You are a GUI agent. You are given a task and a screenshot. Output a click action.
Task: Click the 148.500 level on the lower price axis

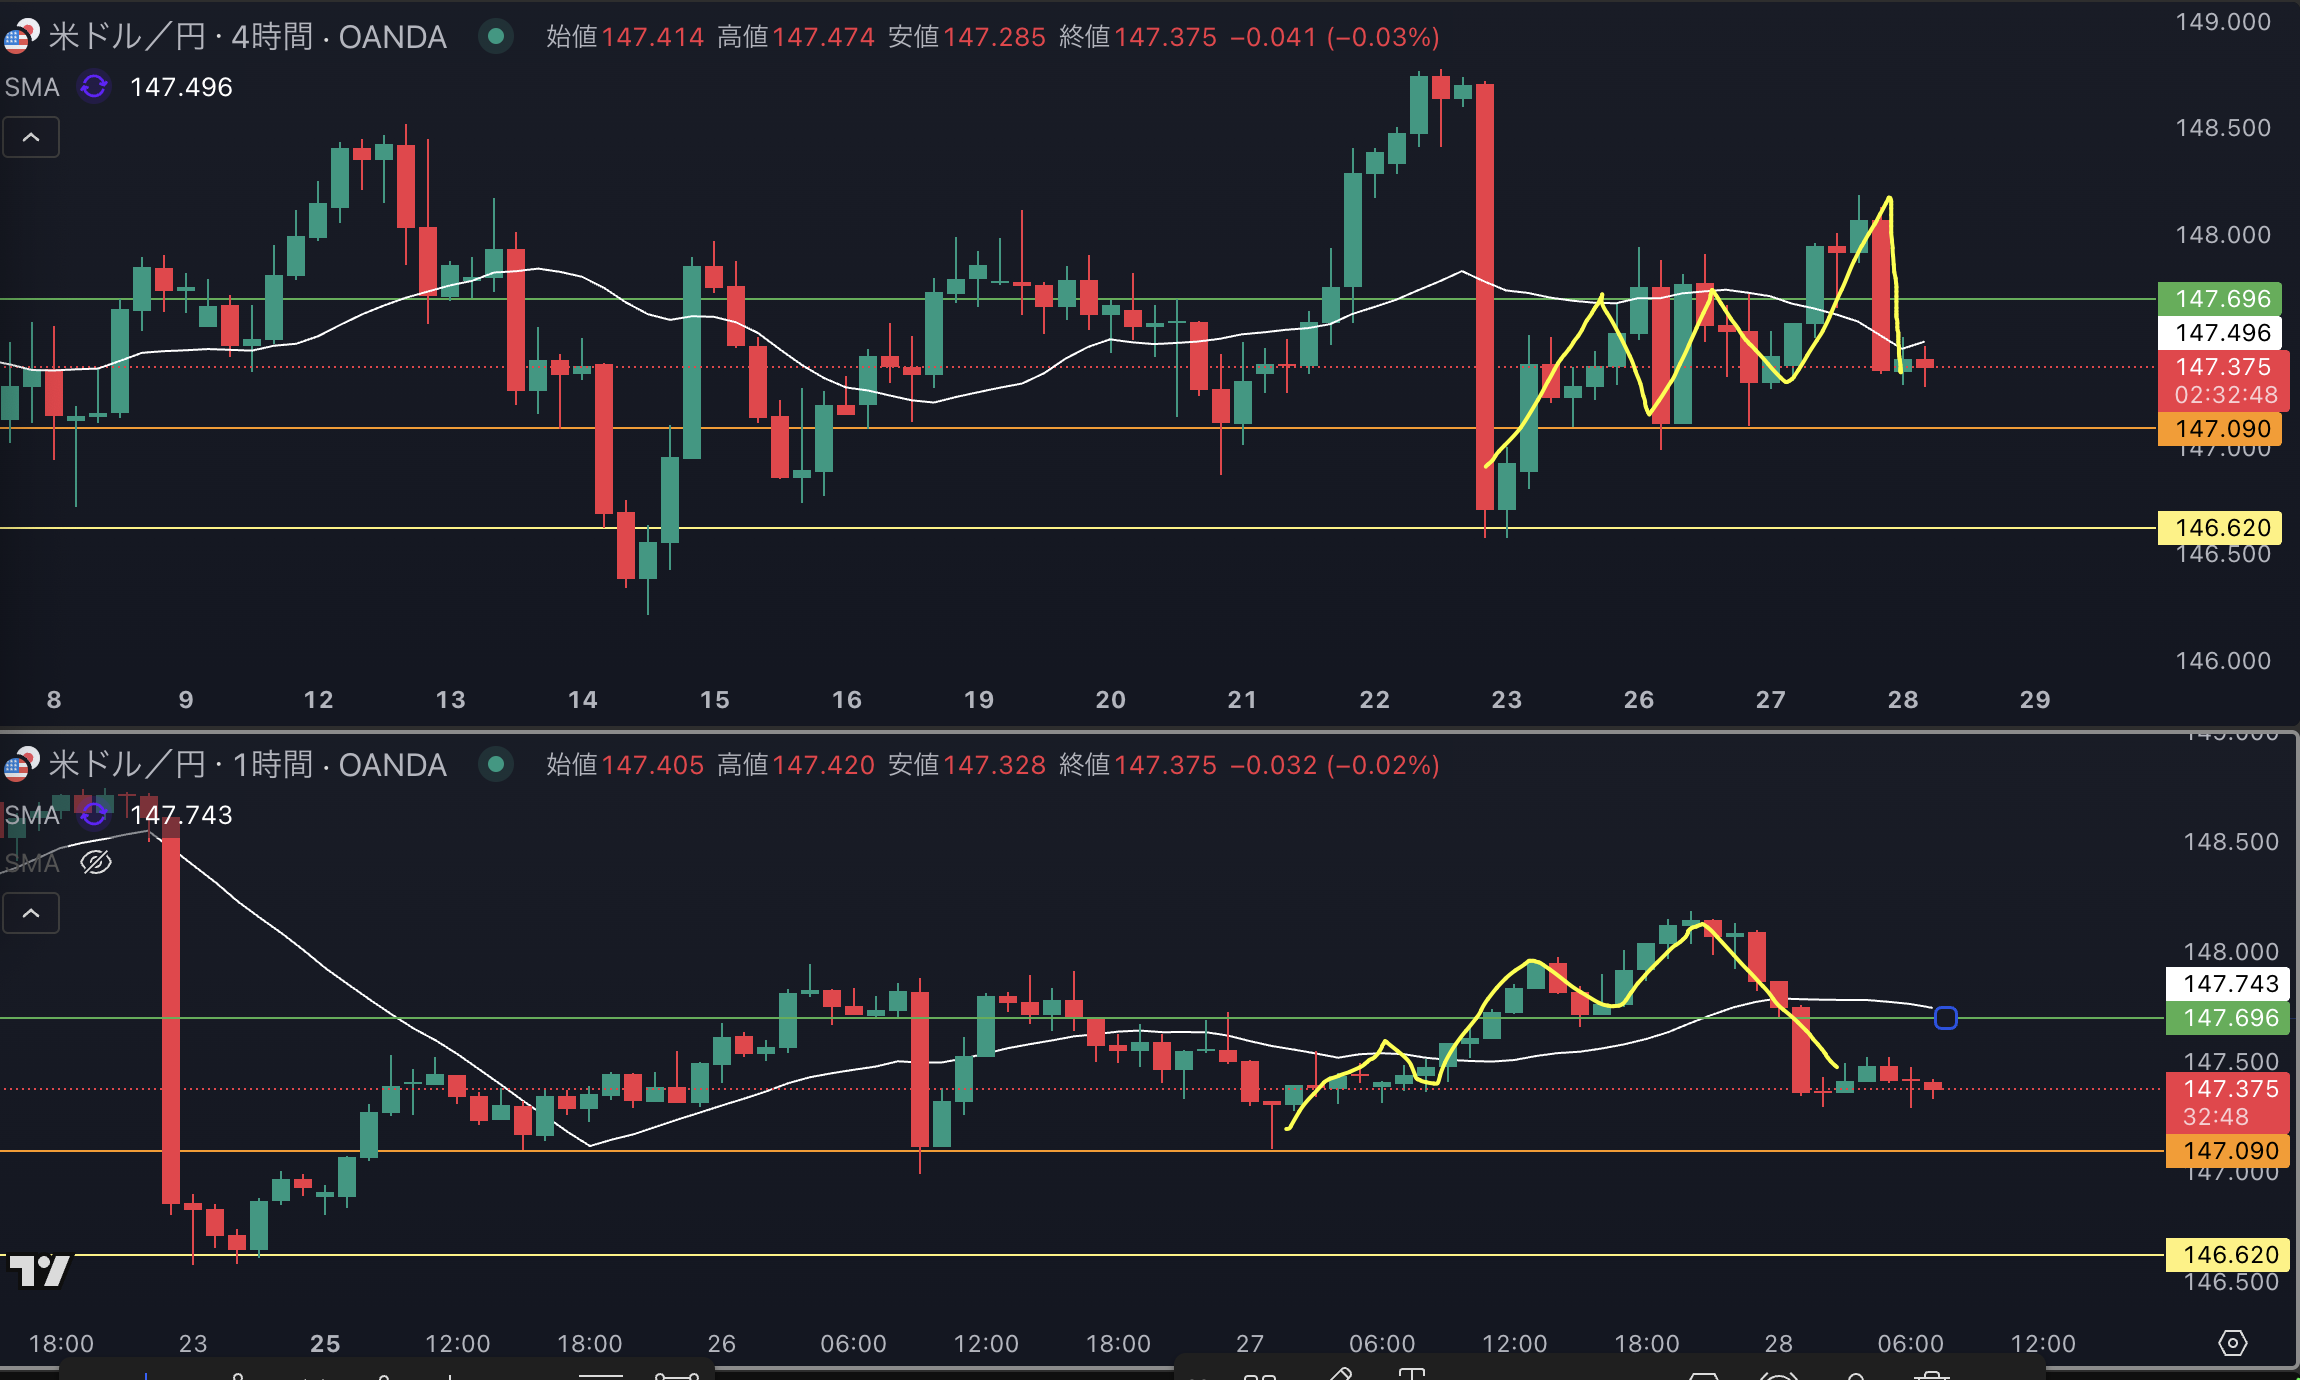[x=2231, y=842]
